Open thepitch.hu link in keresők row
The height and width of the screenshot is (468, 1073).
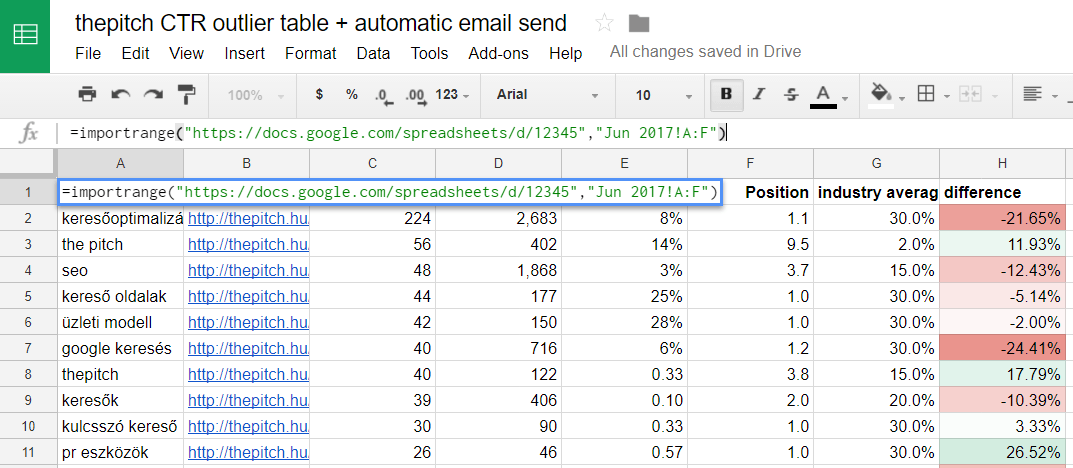pyautogui.click(x=248, y=400)
